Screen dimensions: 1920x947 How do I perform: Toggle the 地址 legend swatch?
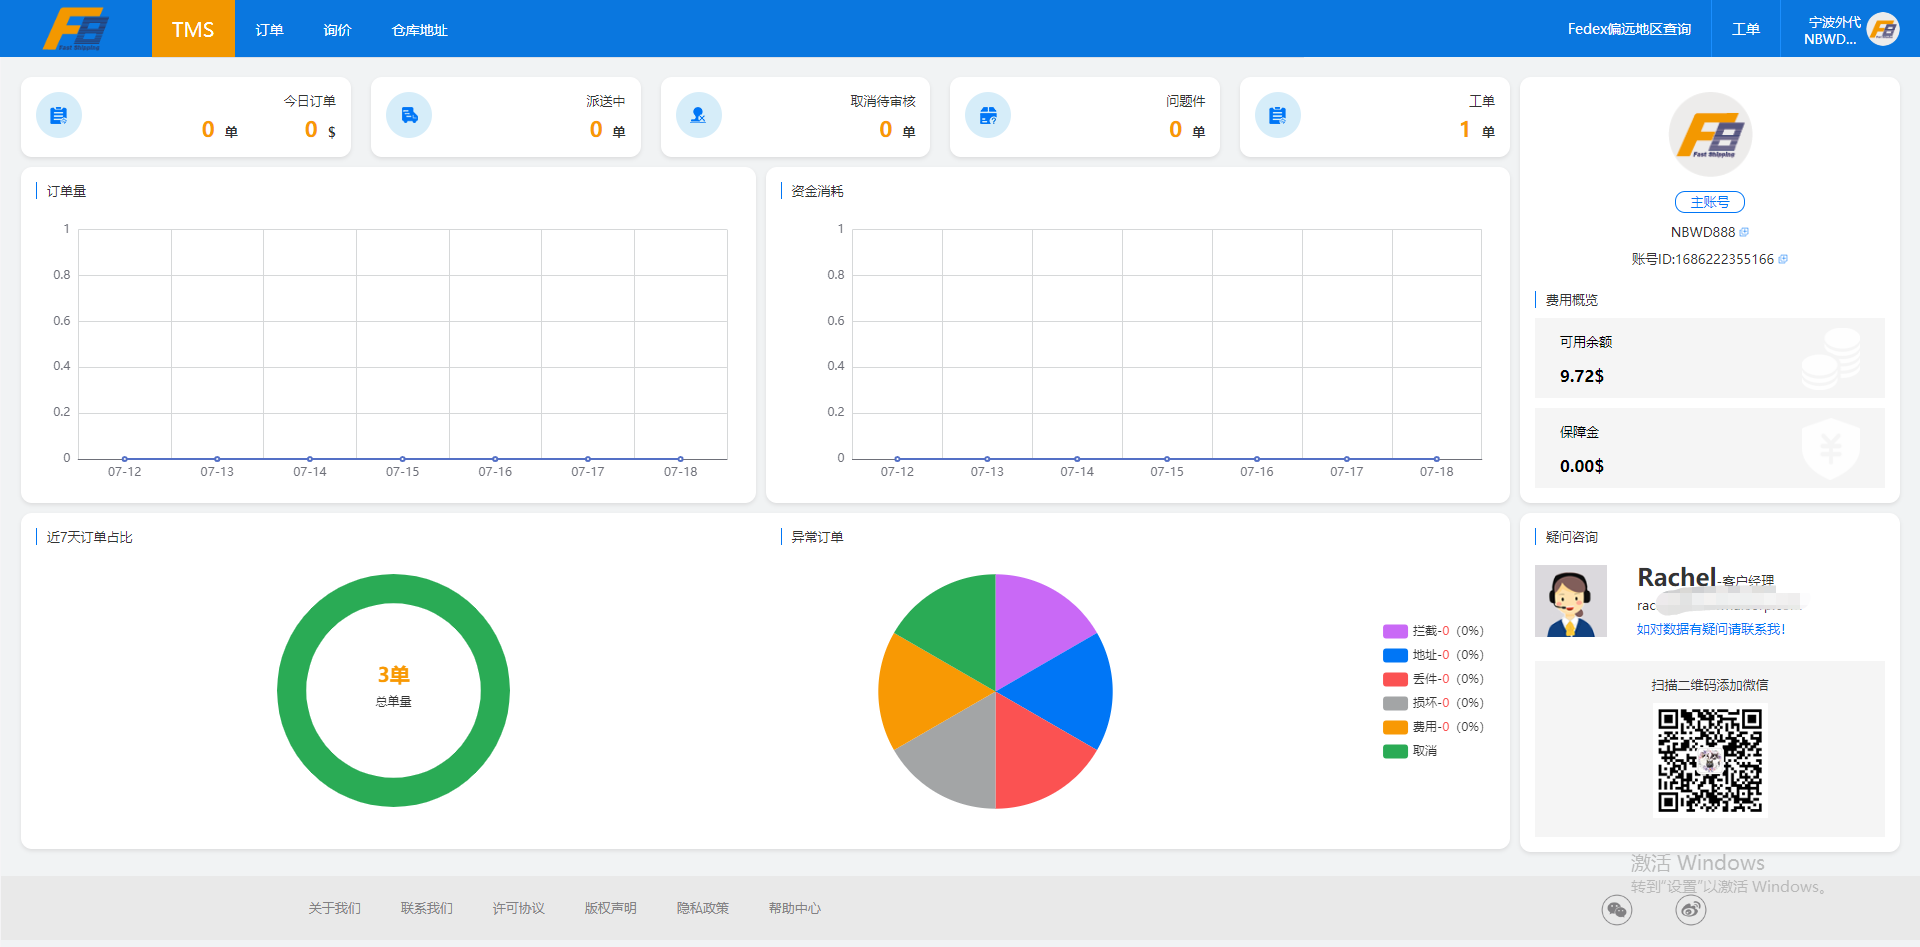(x=1395, y=655)
